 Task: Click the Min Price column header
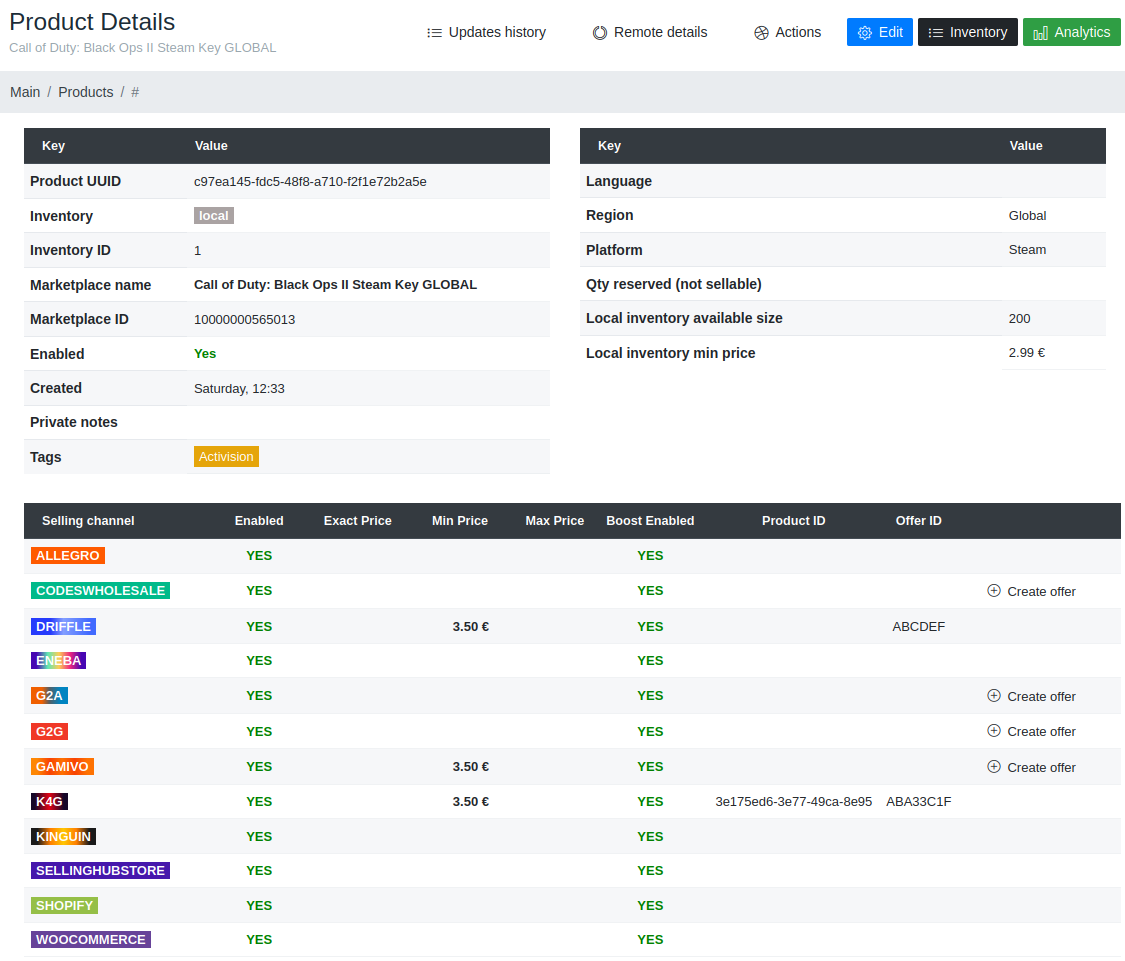(460, 521)
